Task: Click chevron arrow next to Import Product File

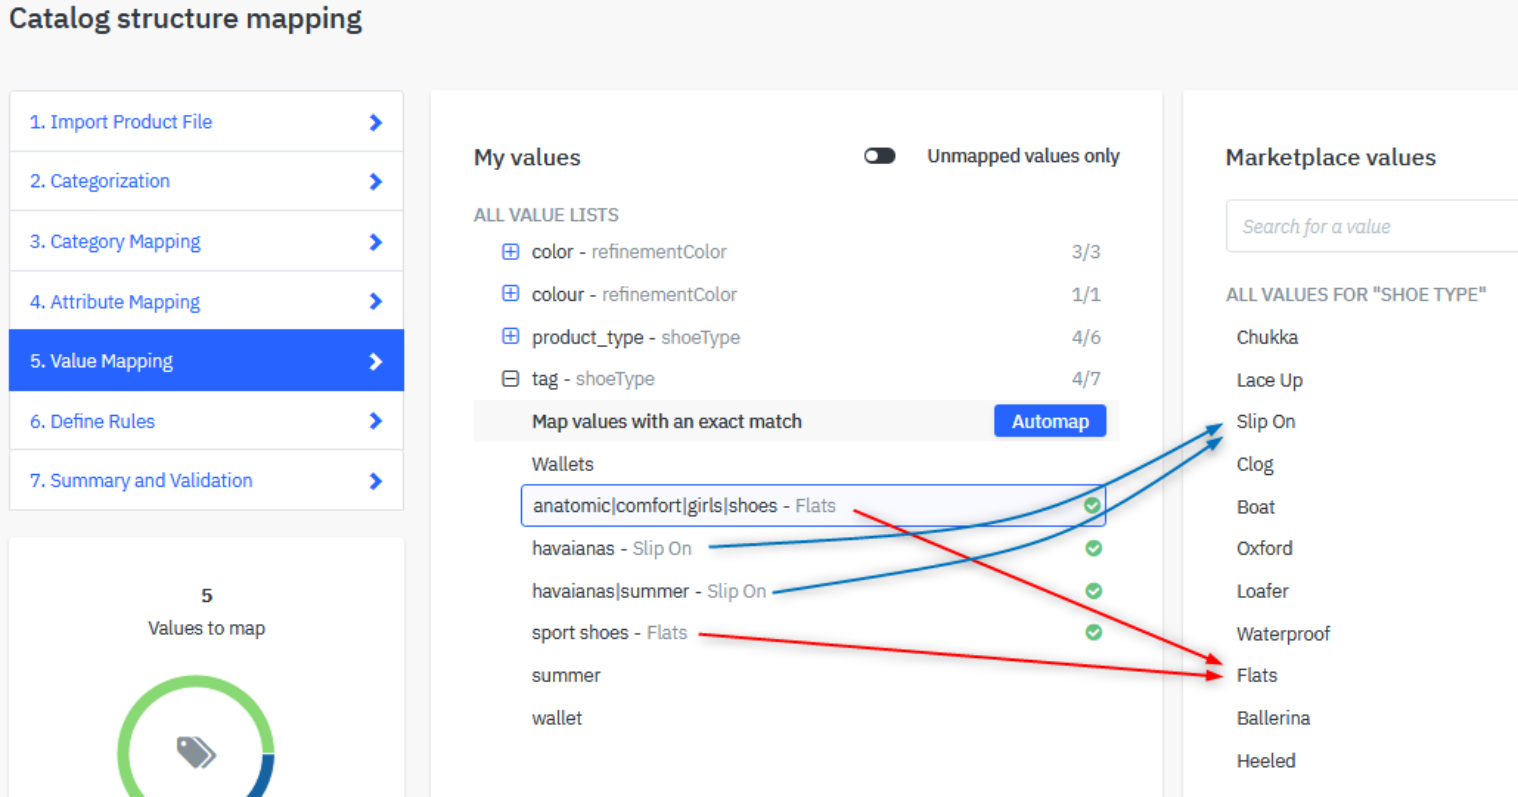Action: tap(376, 122)
